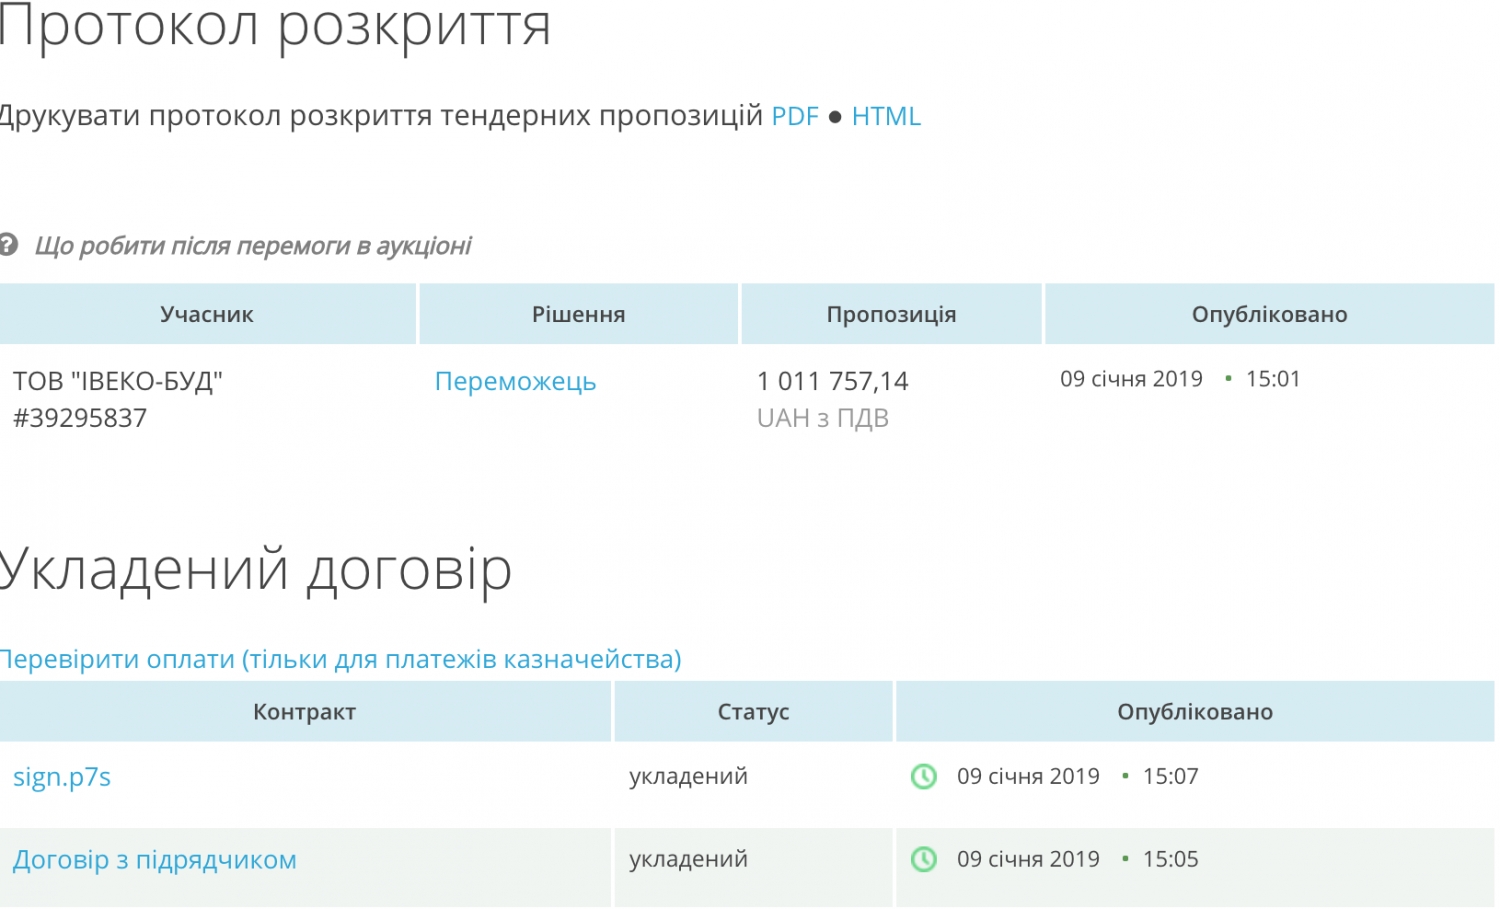Click the bid amount 1 011 757,14
The width and height of the screenshot is (1500, 909).
coord(832,381)
